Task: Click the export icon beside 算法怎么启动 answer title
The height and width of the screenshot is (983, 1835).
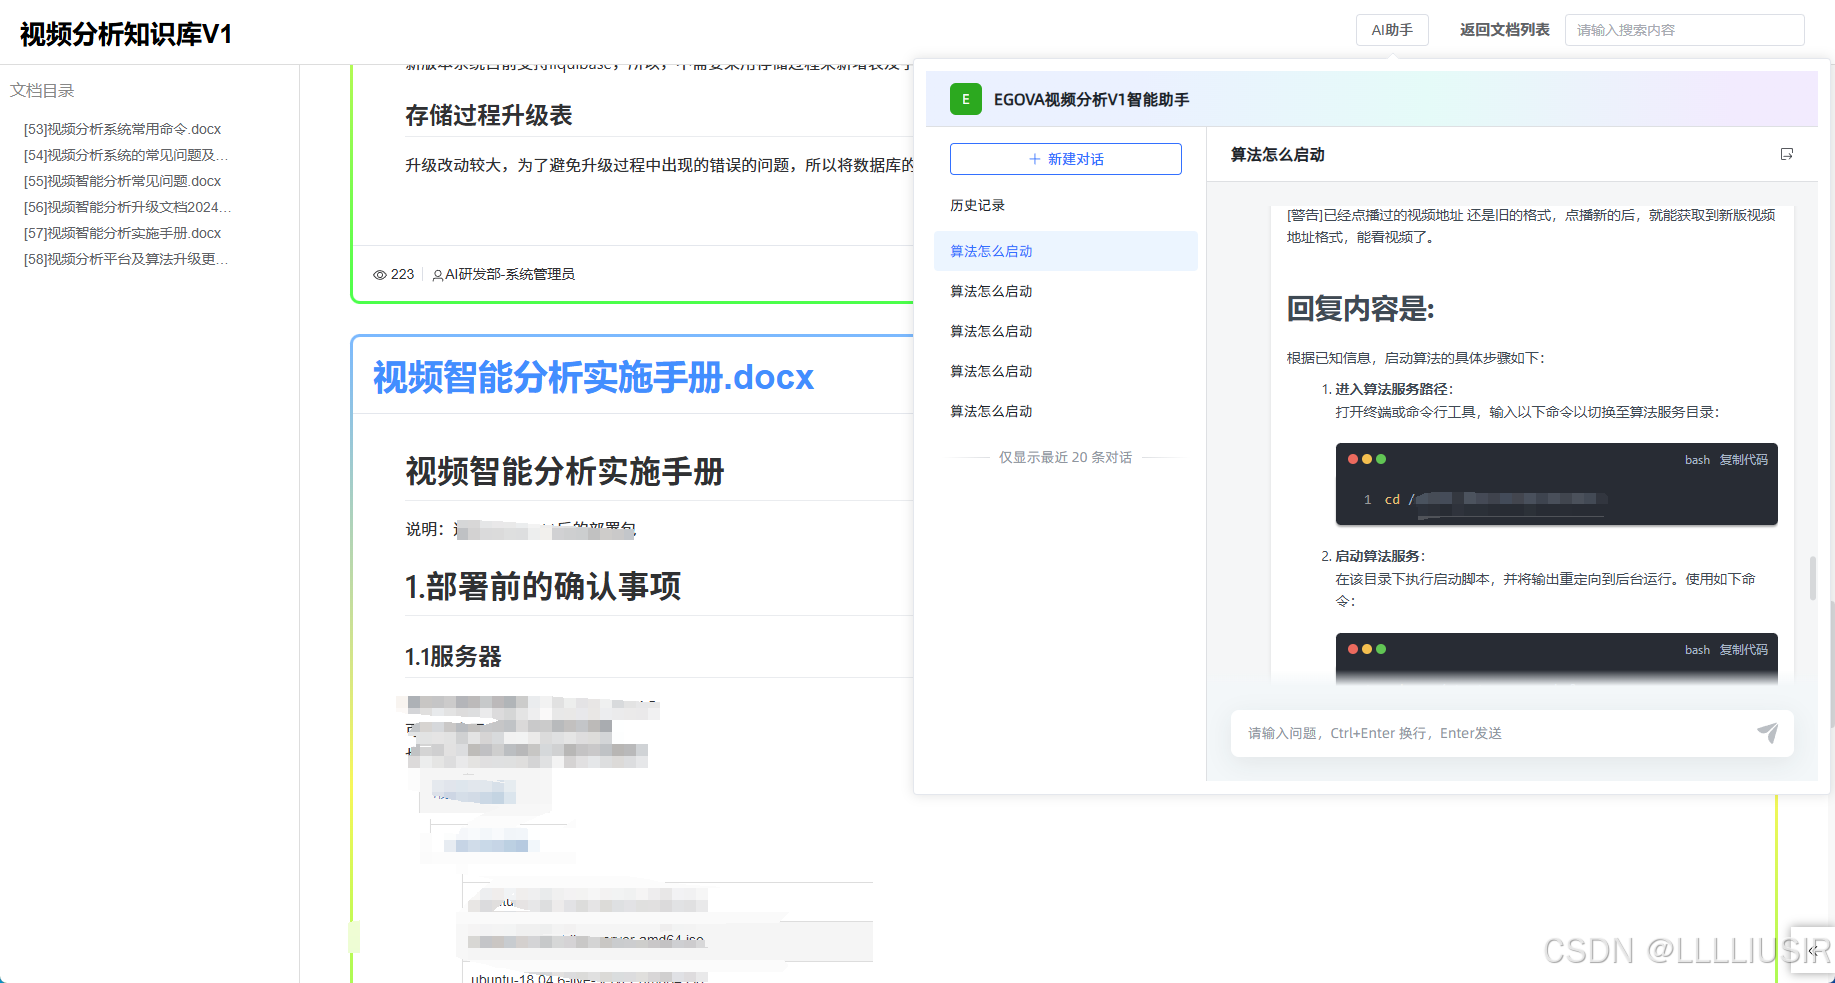Action: 1788,154
